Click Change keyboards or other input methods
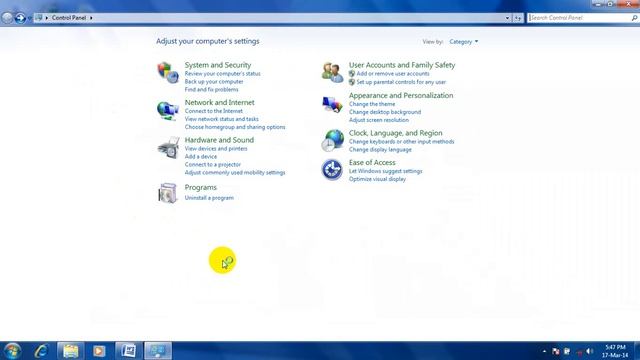This screenshot has width=640, height=360. pos(401,142)
